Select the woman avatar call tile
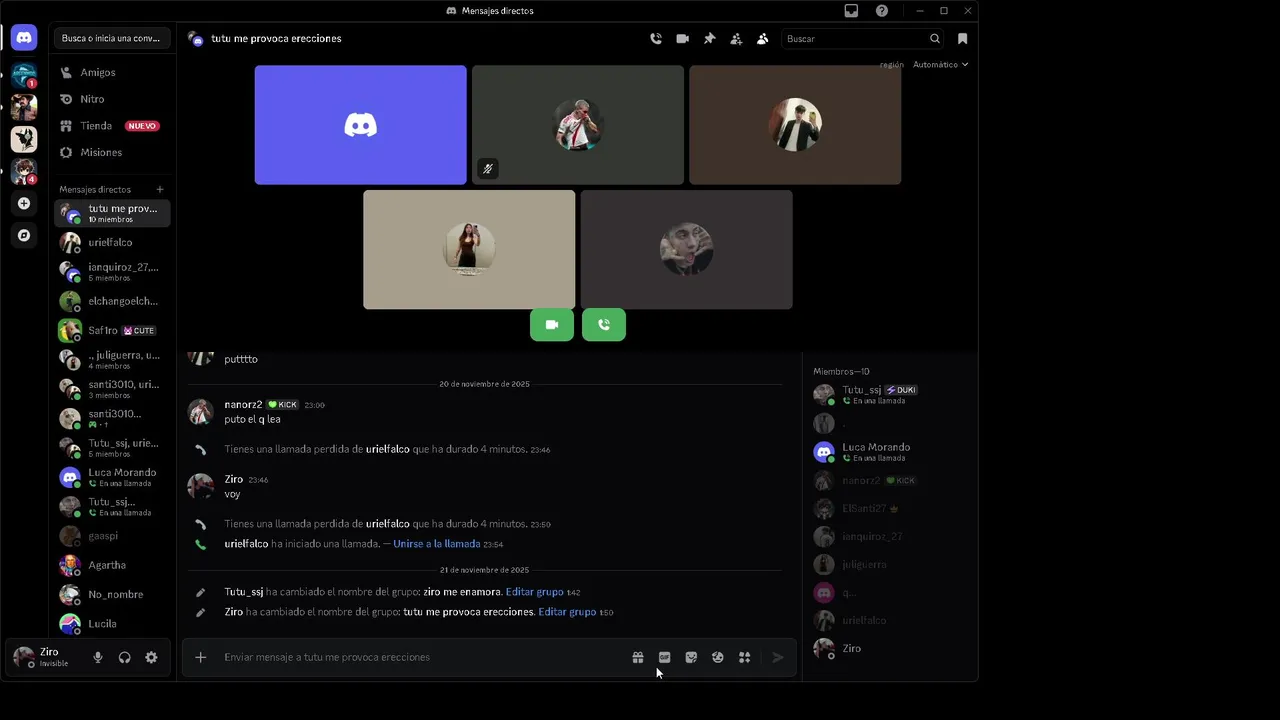Screen dimensions: 1280x720 [469, 249]
